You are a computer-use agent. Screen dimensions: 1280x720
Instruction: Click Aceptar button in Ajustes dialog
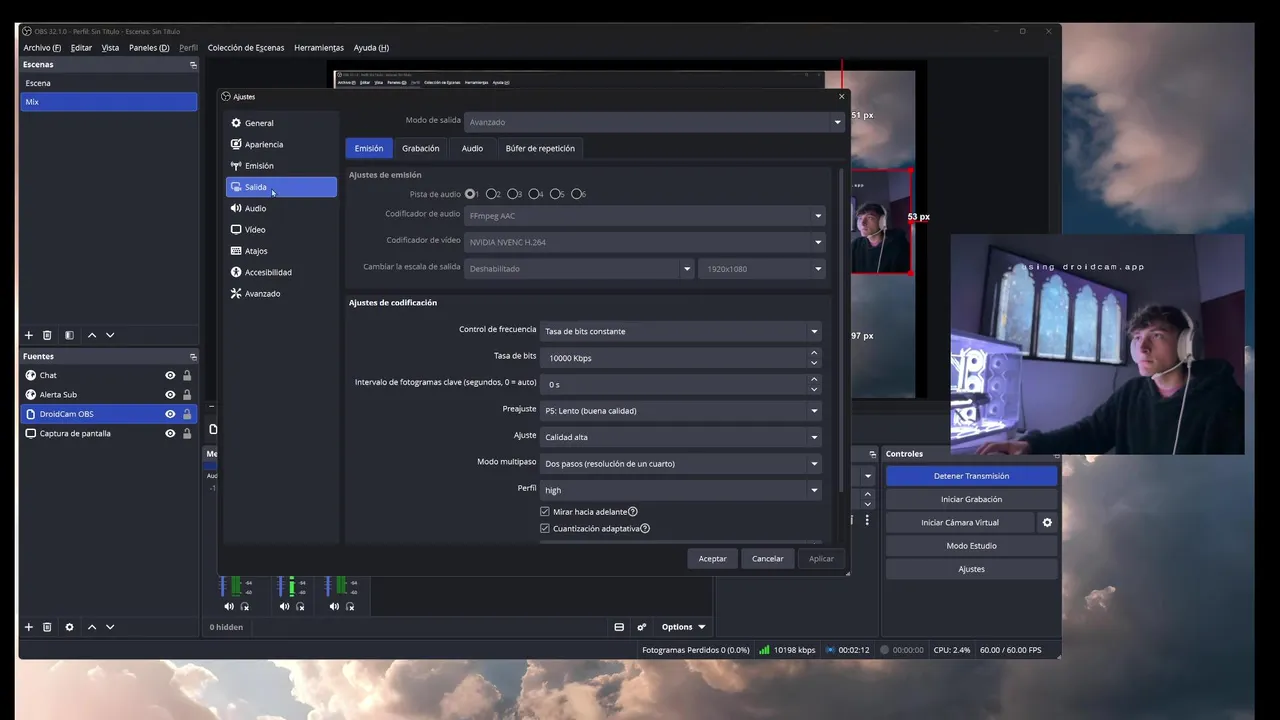pyautogui.click(x=713, y=559)
